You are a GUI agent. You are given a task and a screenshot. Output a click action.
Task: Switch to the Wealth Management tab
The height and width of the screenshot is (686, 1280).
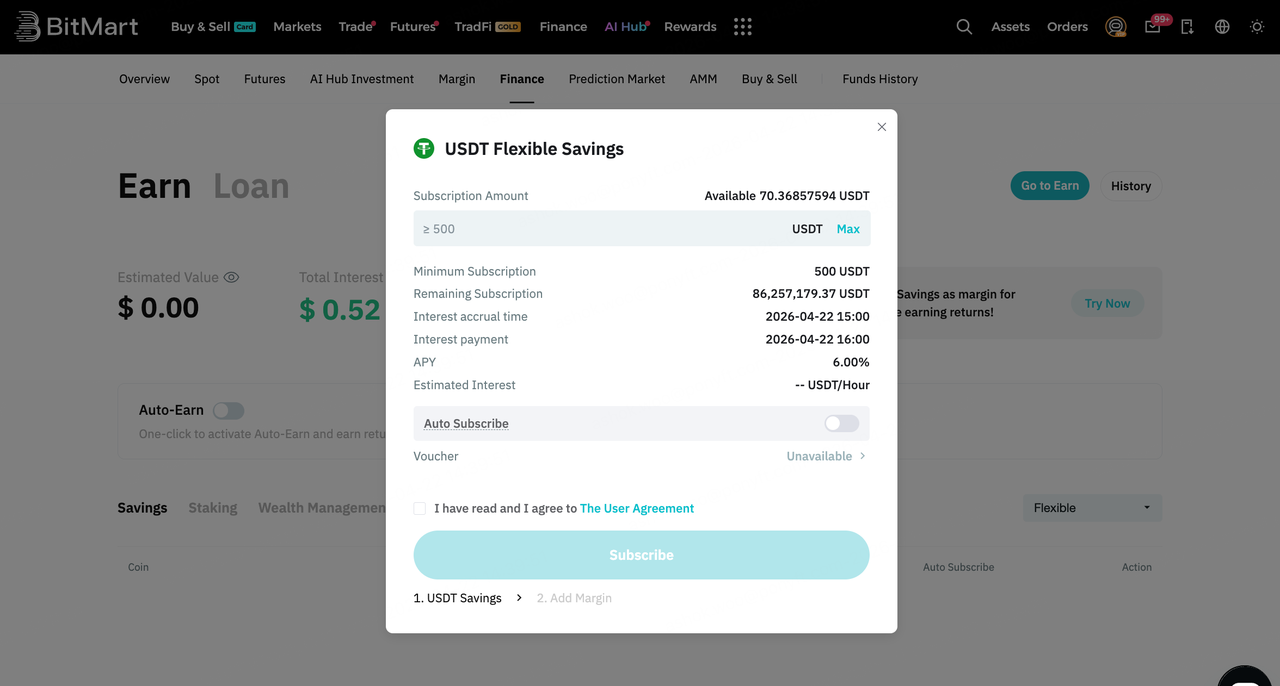tap(322, 508)
